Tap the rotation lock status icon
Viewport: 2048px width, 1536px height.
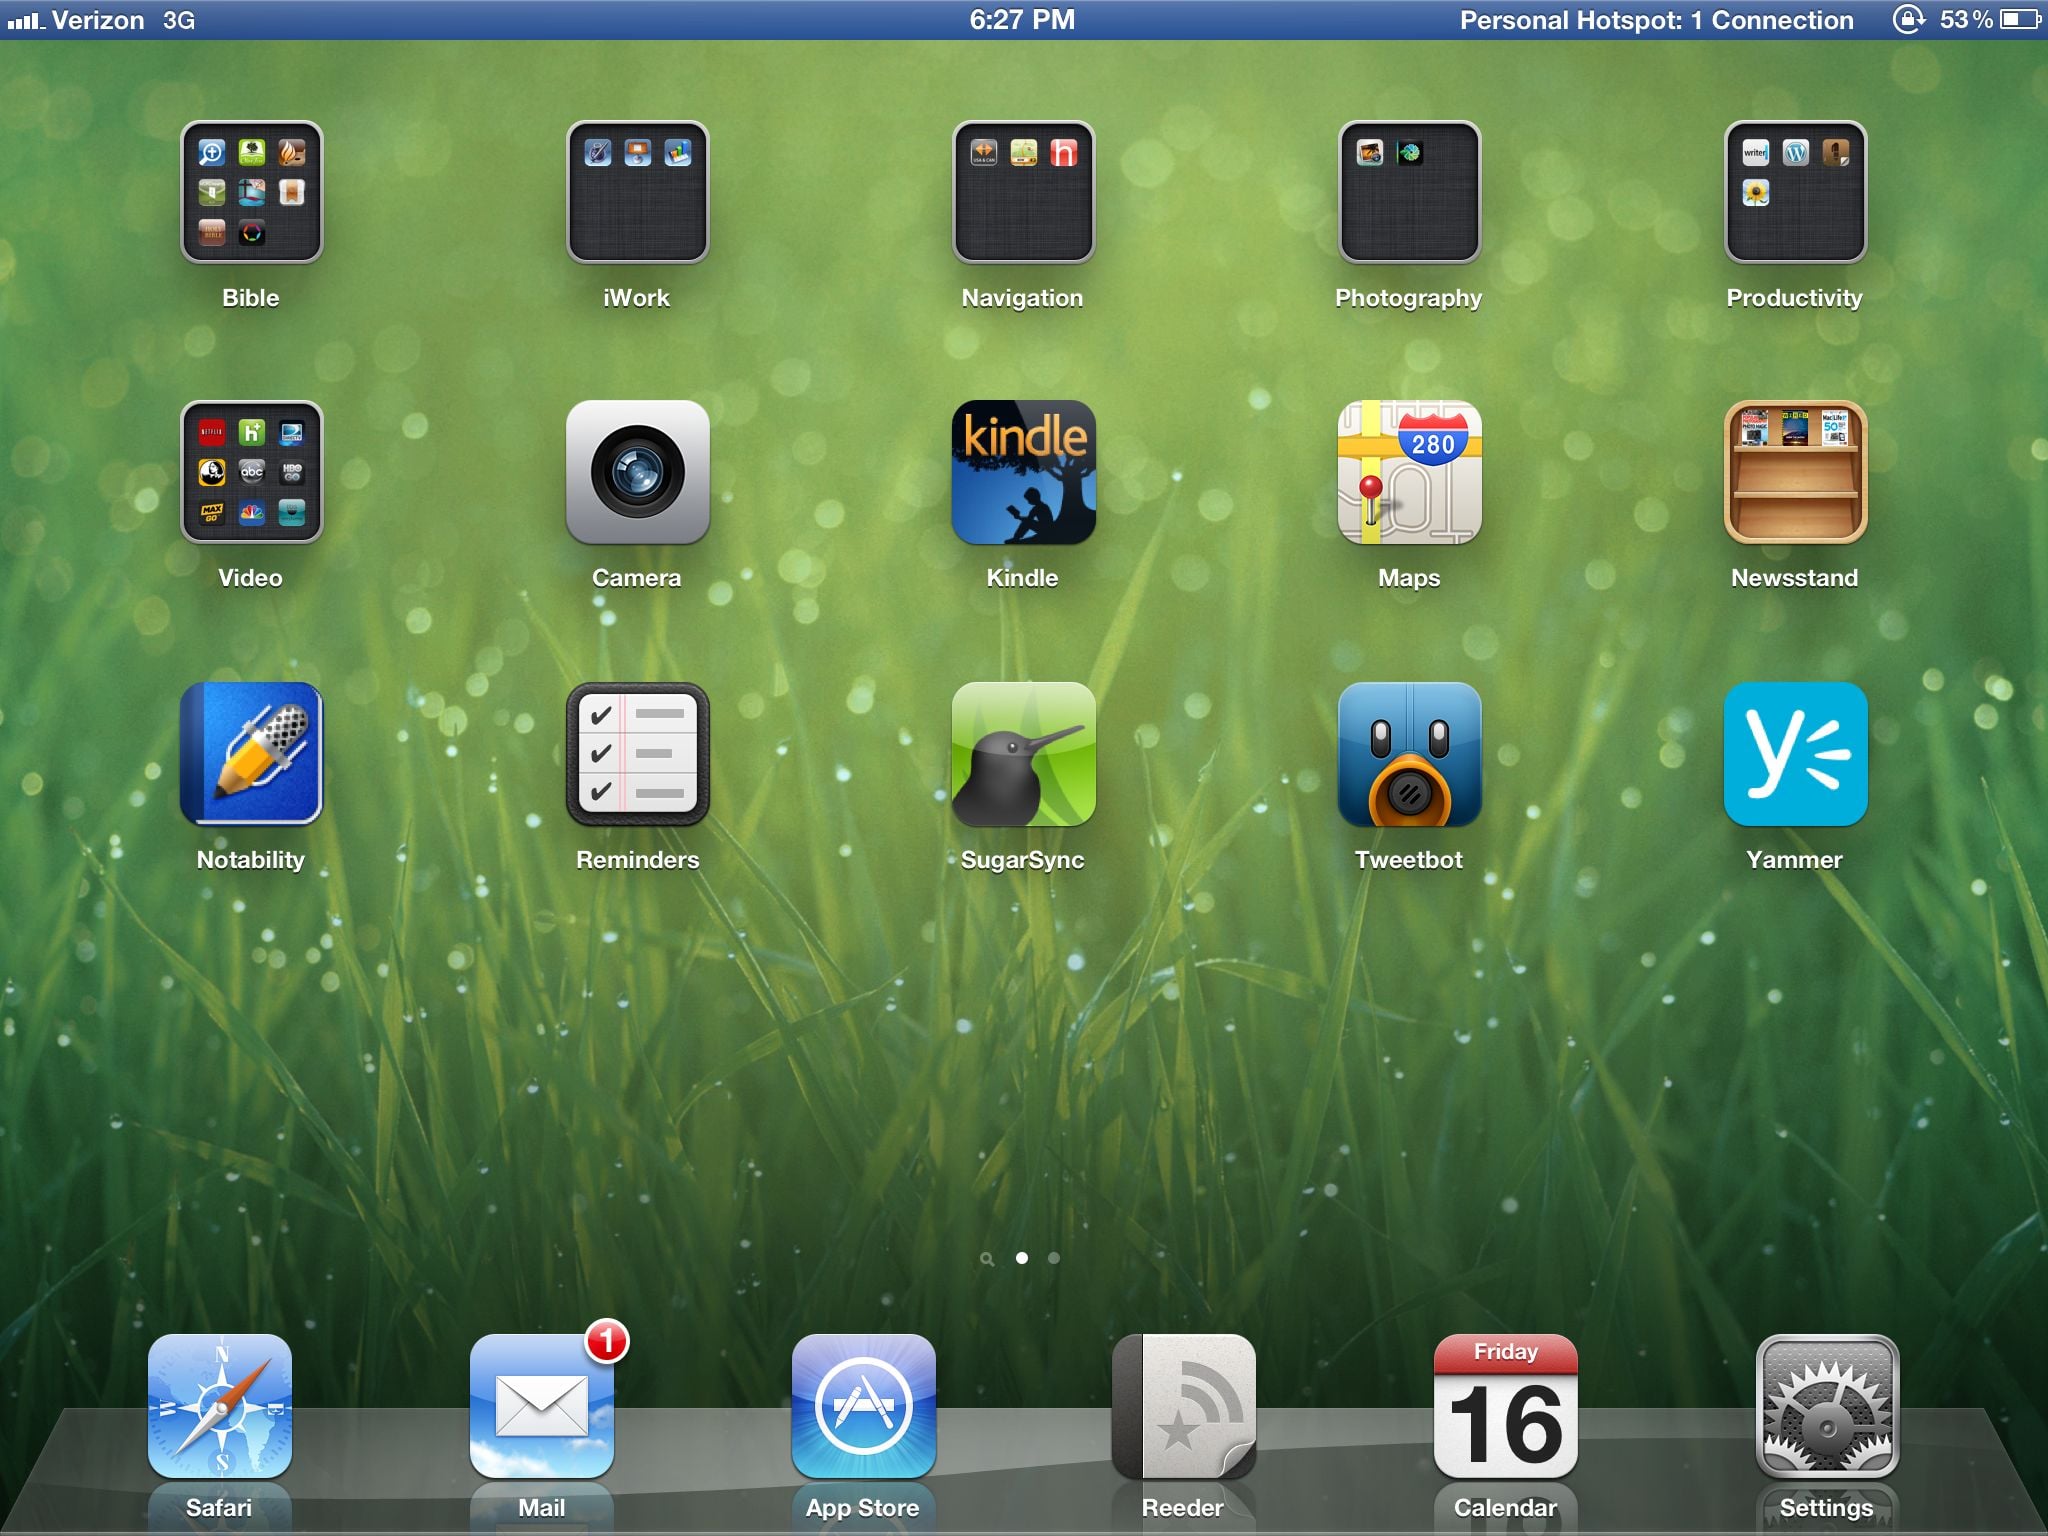(x=1908, y=20)
